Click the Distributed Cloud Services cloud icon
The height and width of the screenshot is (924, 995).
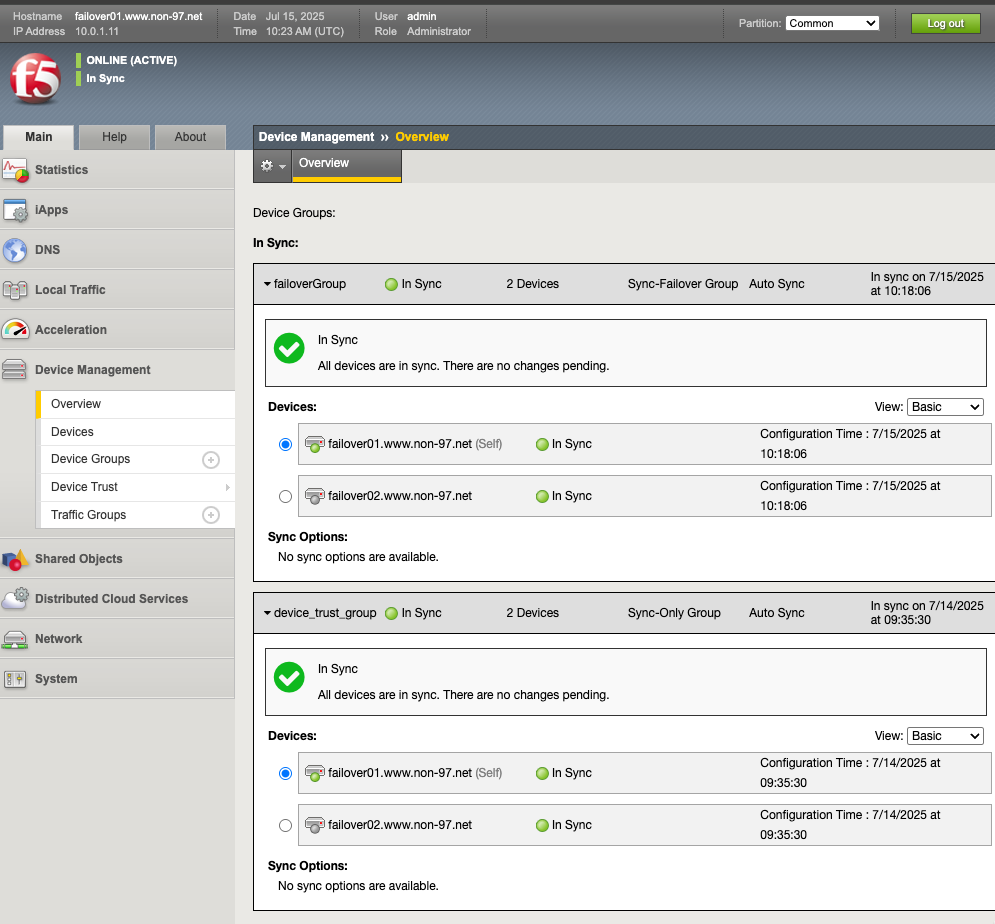15,598
